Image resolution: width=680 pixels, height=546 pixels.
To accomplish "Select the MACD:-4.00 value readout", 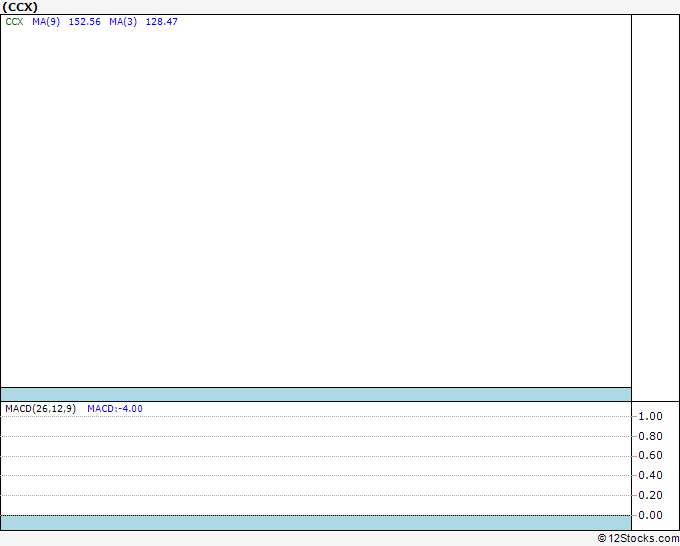I will 115,409.
